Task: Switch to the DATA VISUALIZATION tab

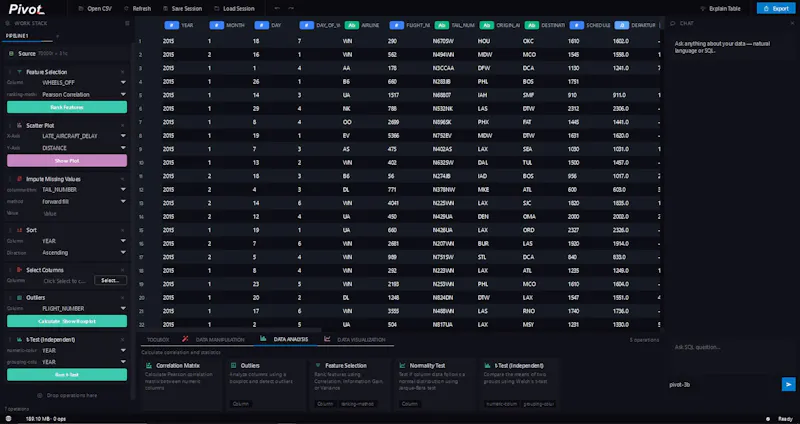Action: 355,340
